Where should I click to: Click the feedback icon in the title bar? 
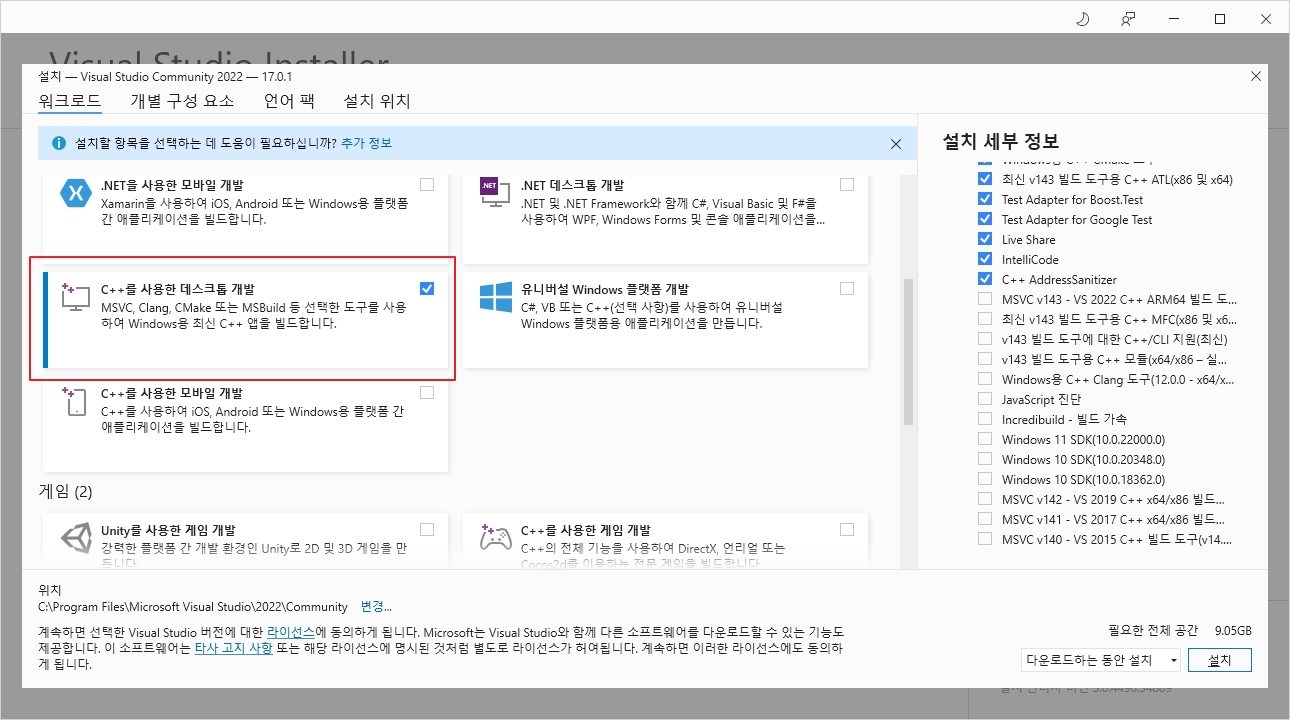(x=1128, y=19)
